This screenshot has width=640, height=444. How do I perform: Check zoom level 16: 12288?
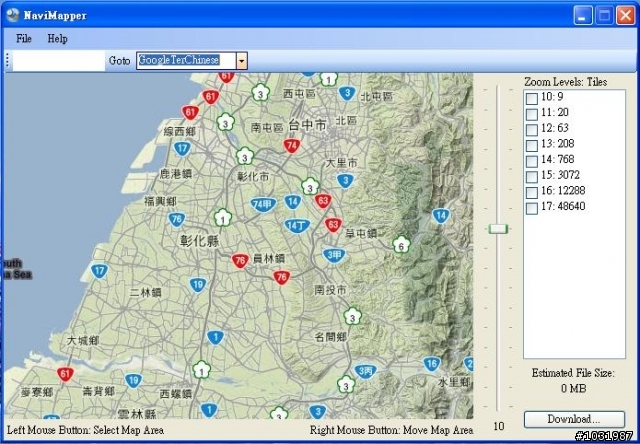(x=531, y=192)
